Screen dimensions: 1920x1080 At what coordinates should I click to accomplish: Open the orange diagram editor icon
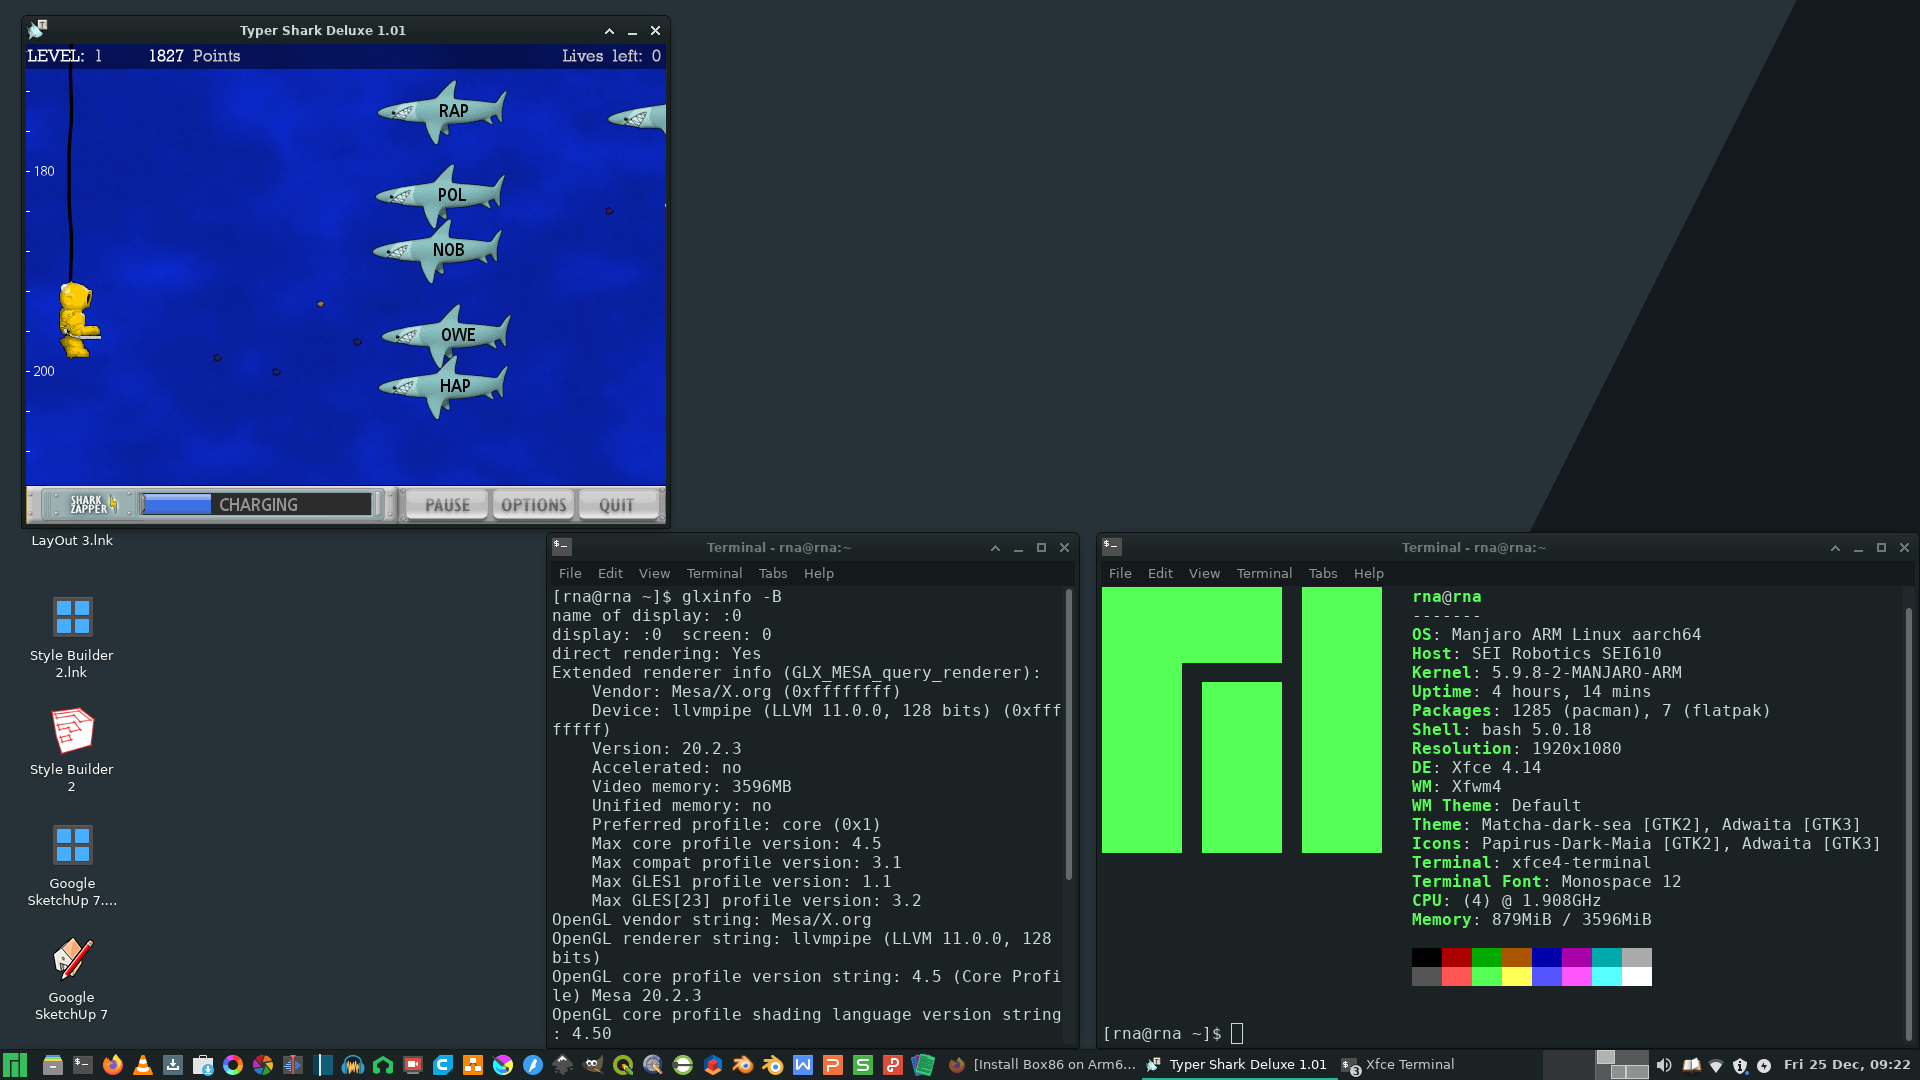(x=473, y=1065)
